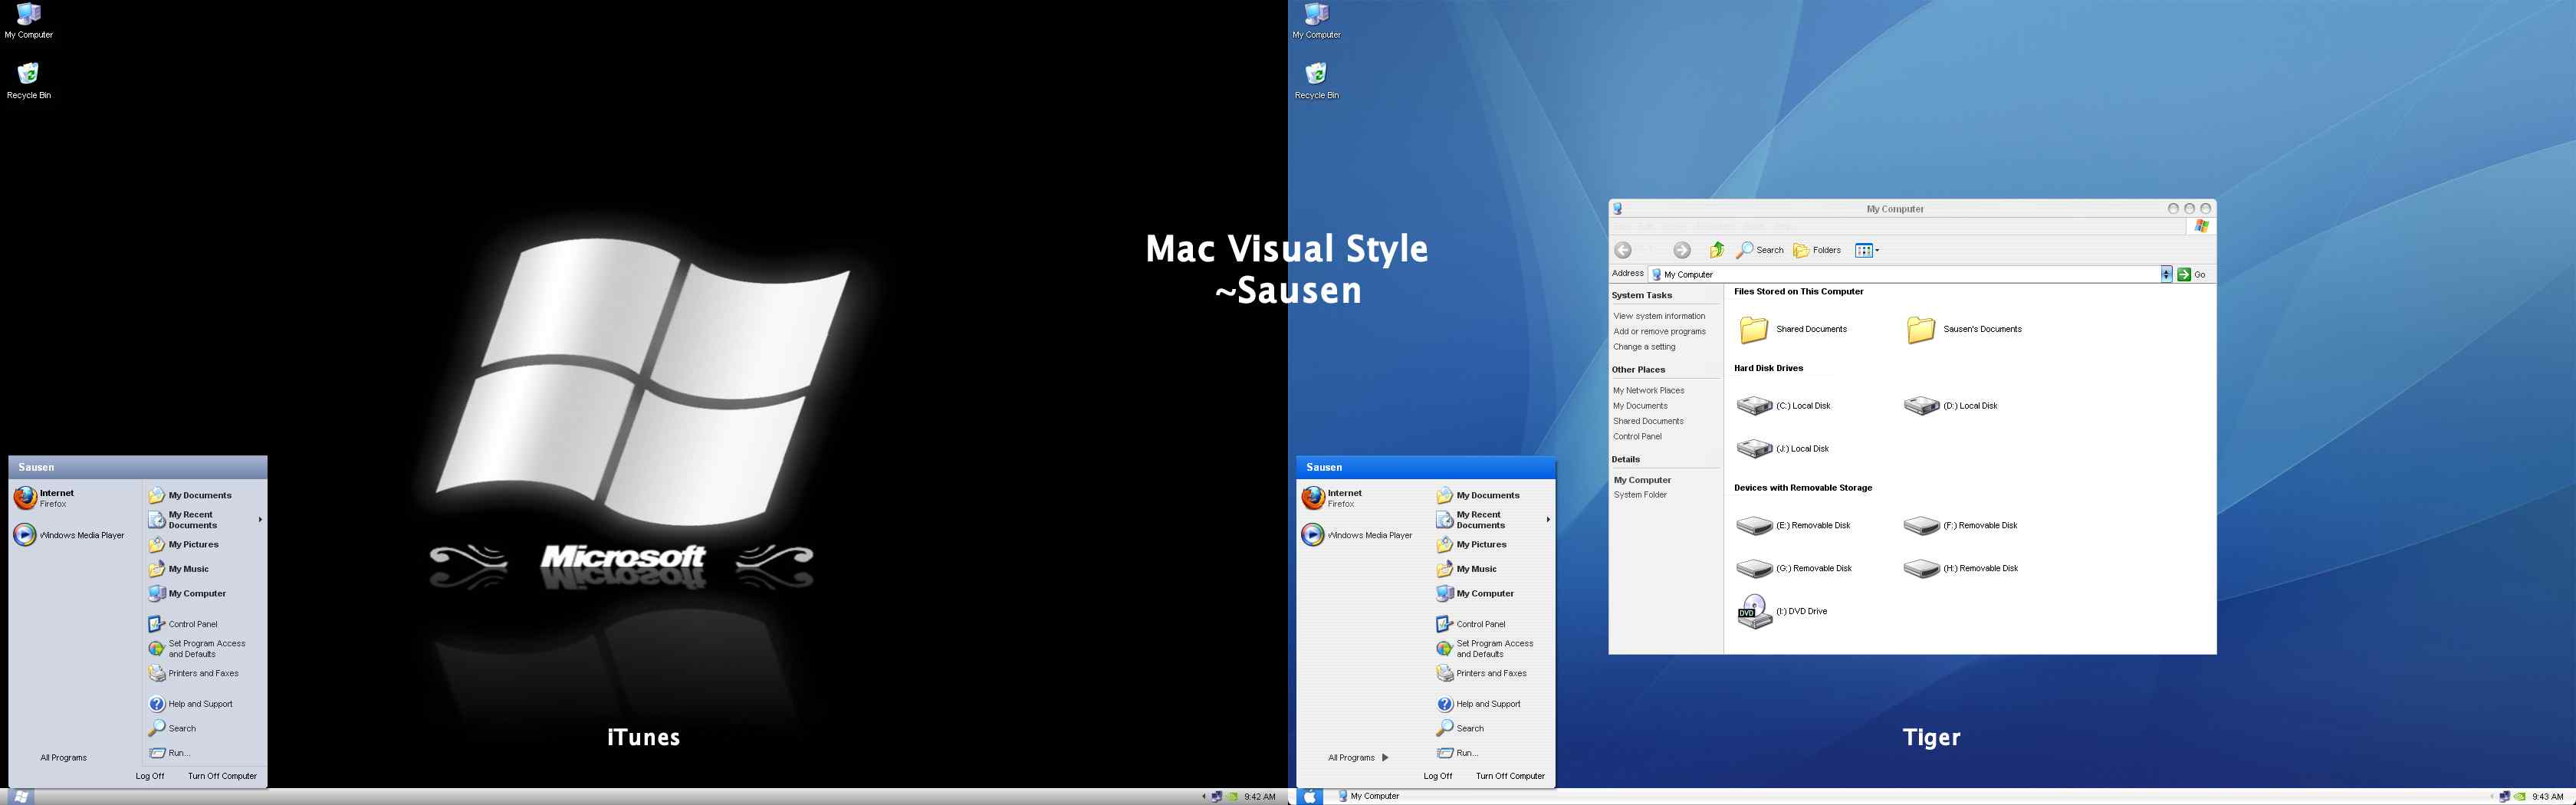Collapse the Other Places panel header
This screenshot has height=805, width=2576.
click(x=1665, y=370)
